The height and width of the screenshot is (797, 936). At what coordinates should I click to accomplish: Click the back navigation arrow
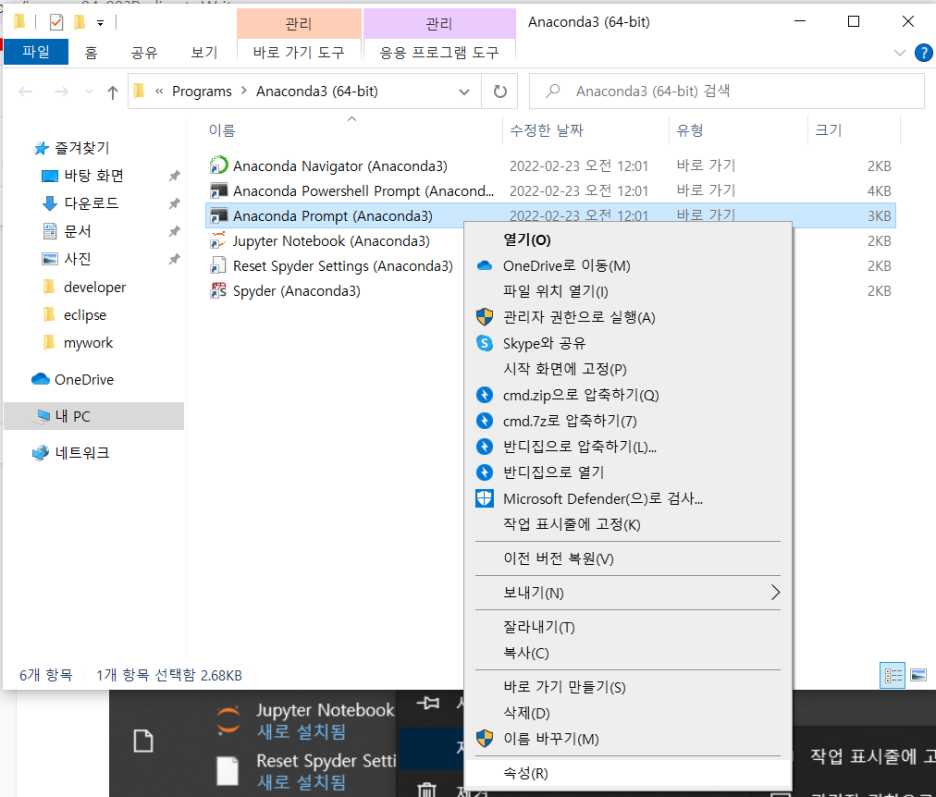(26, 91)
